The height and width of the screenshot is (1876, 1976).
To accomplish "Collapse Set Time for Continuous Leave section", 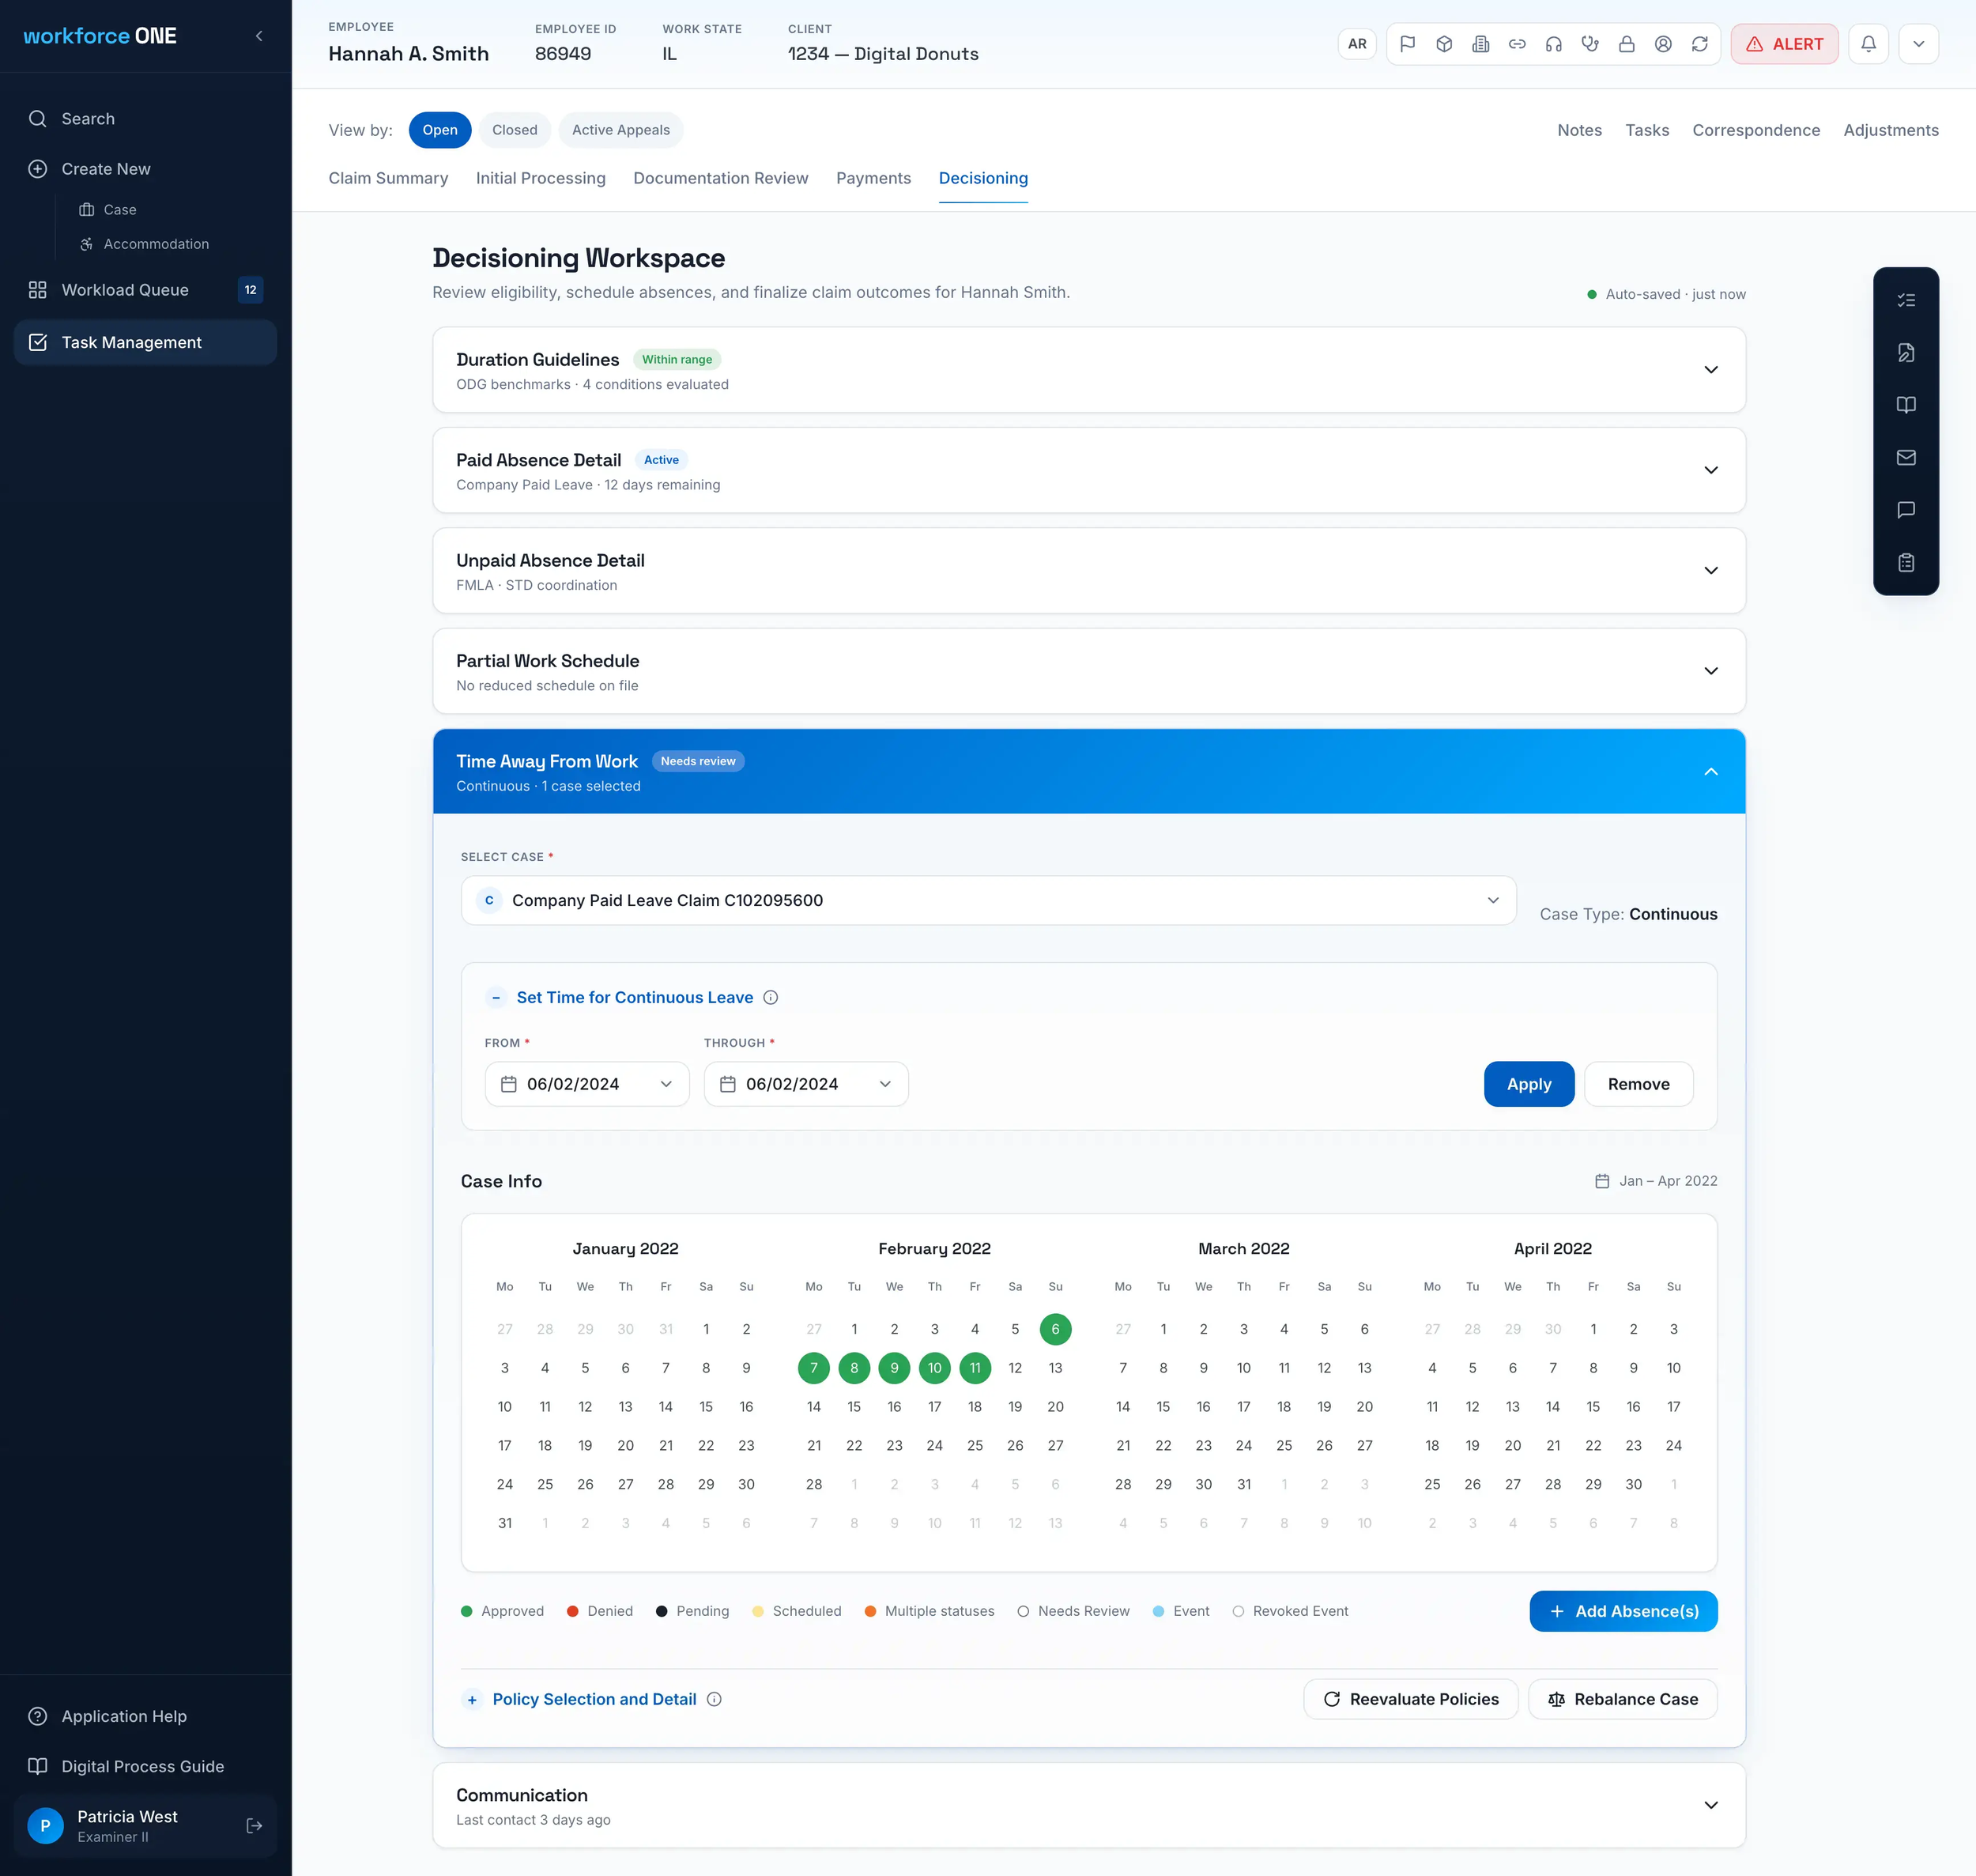I will tap(496, 997).
